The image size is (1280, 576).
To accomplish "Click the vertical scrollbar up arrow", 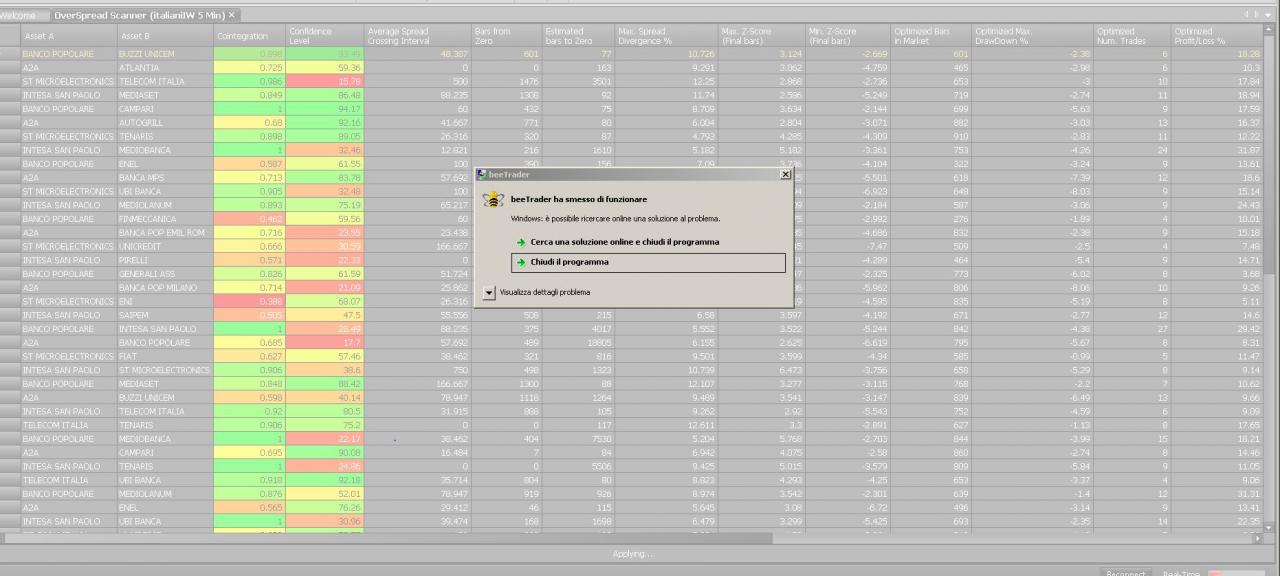I will click(x=1270, y=30).
